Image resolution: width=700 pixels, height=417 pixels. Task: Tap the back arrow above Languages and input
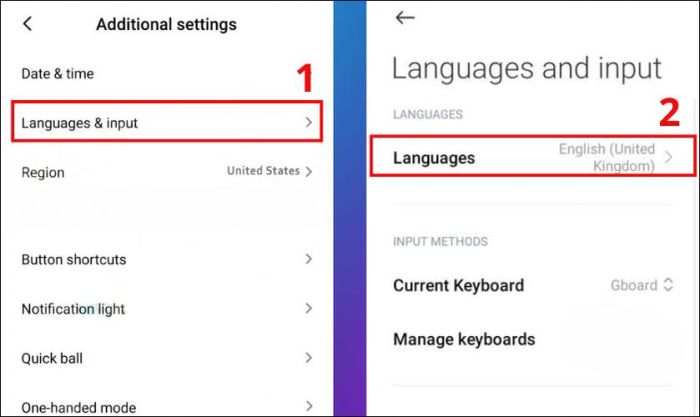(x=405, y=17)
